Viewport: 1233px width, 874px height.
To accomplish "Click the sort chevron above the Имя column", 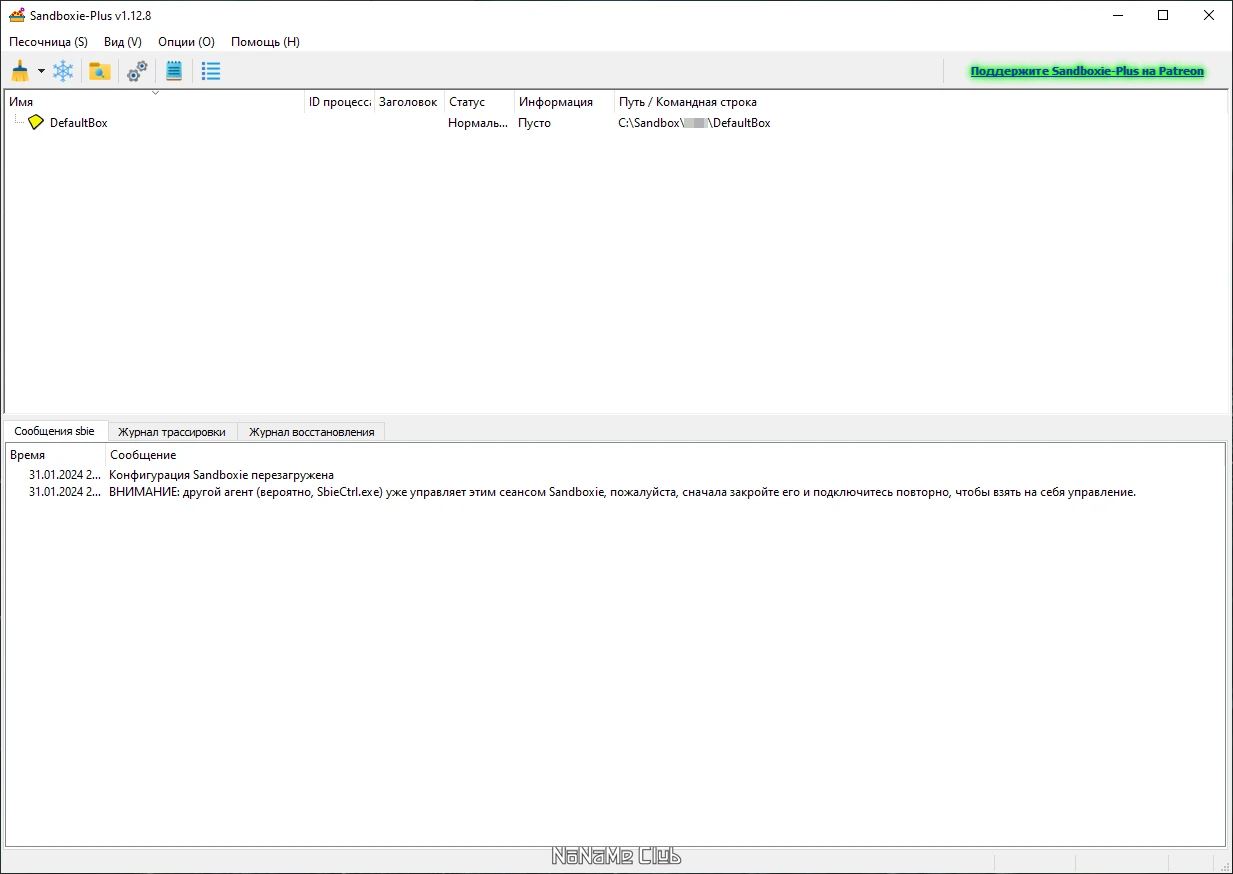I will click(x=155, y=93).
